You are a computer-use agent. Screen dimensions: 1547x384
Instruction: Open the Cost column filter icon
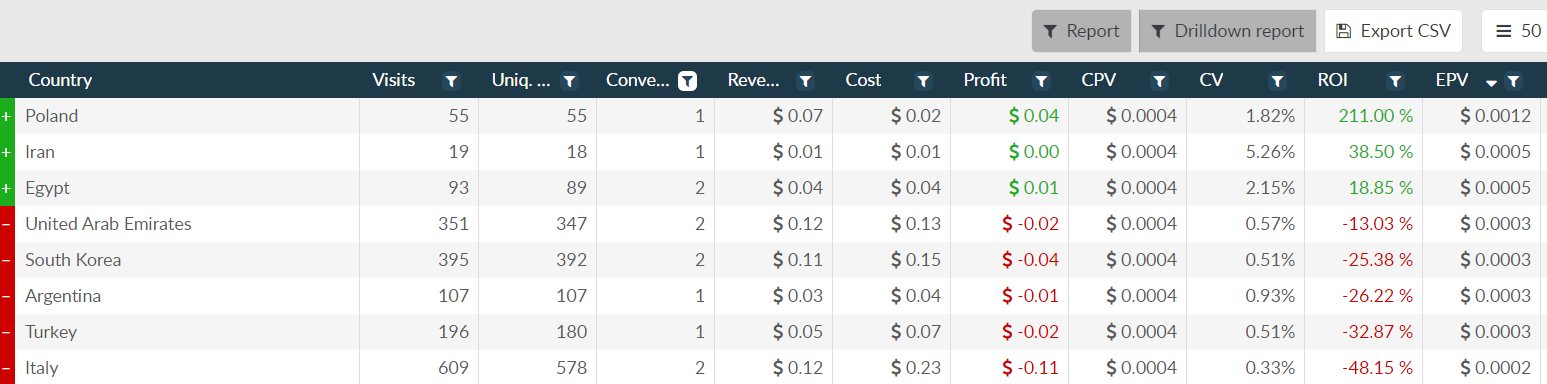[x=924, y=81]
